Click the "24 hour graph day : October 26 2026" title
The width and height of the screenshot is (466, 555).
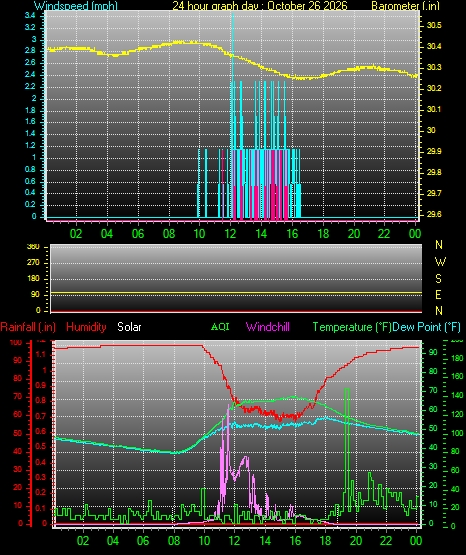coord(260,5)
